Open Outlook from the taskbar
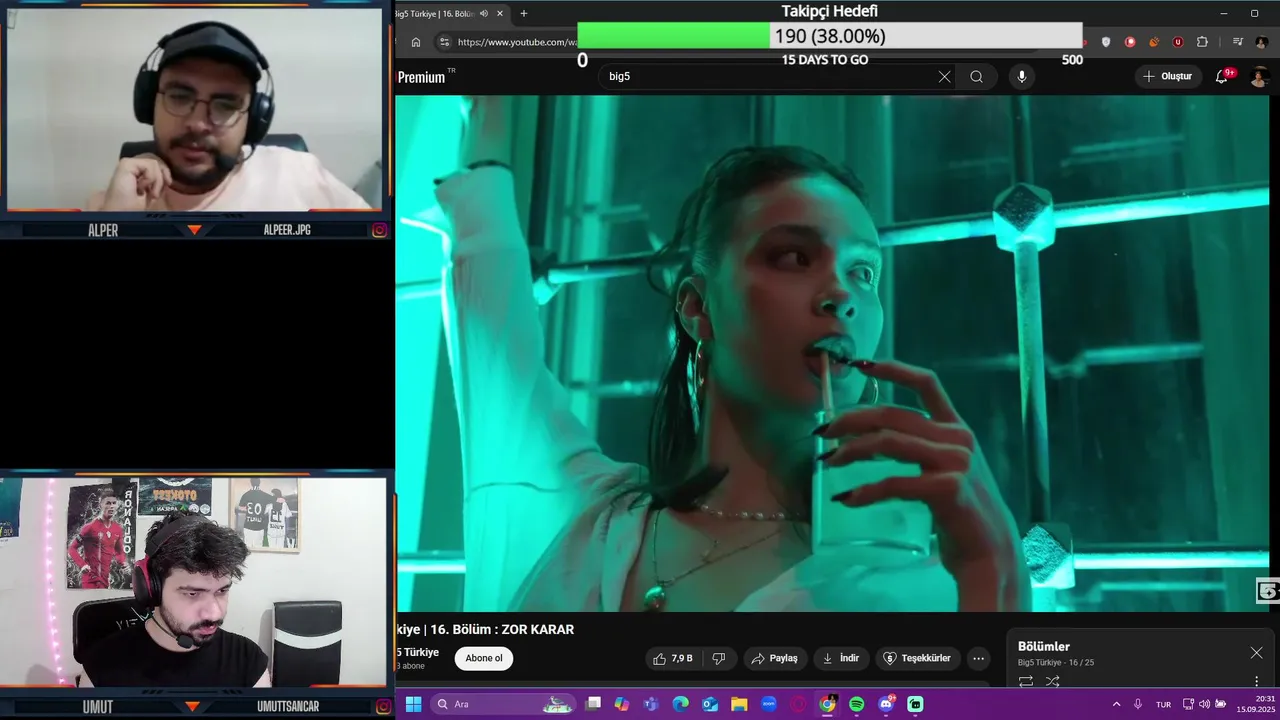The height and width of the screenshot is (720, 1280). point(710,704)
